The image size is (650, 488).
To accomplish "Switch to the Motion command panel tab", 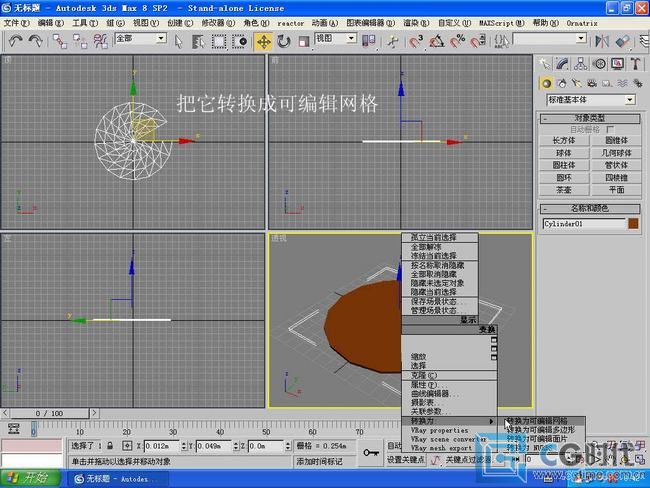I will coord(599,63).
